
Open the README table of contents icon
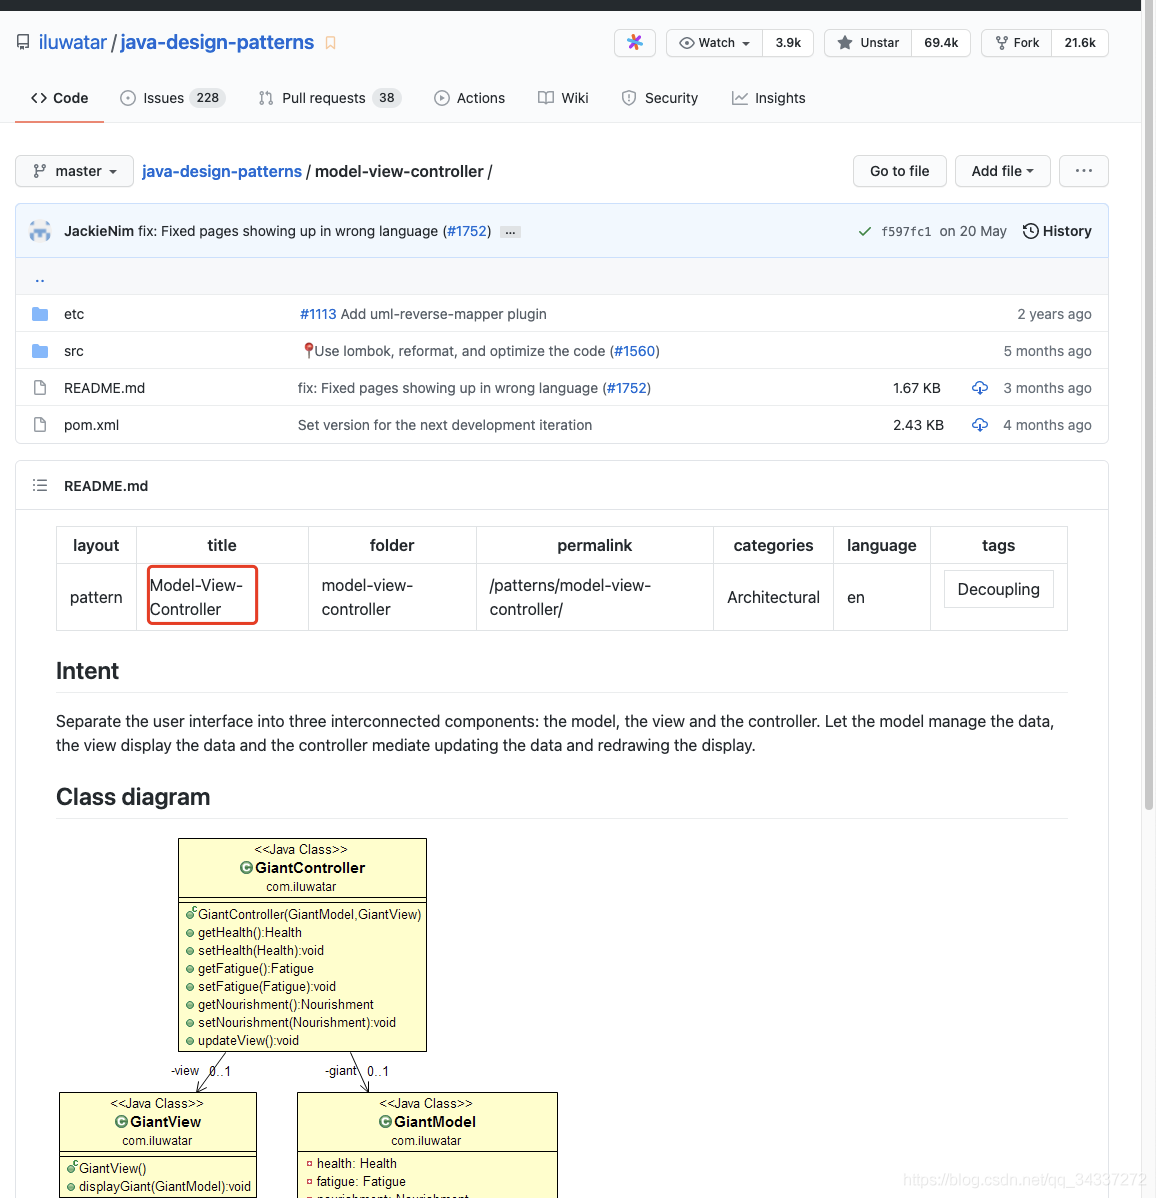point(40,486)
